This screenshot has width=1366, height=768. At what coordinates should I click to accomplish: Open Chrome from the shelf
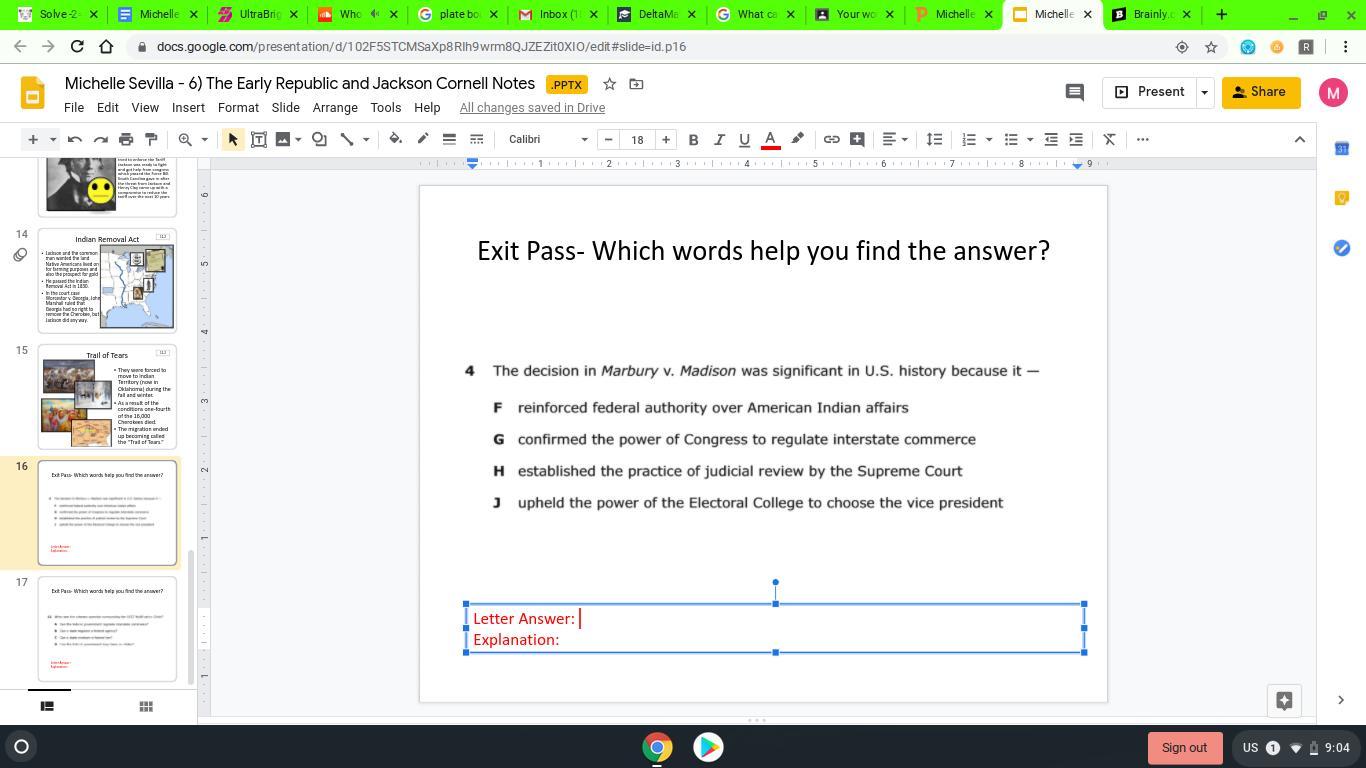pos(657,747)
